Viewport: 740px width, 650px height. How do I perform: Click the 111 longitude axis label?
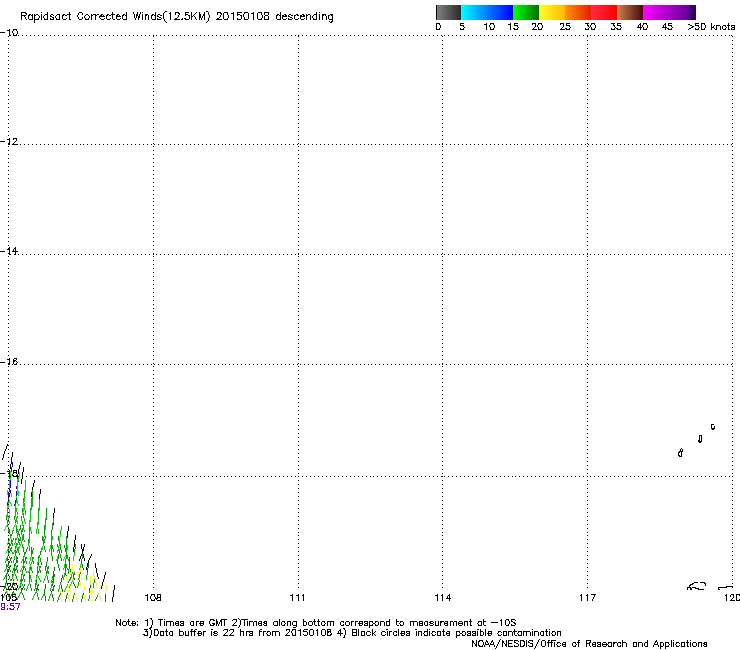point(297,598)
